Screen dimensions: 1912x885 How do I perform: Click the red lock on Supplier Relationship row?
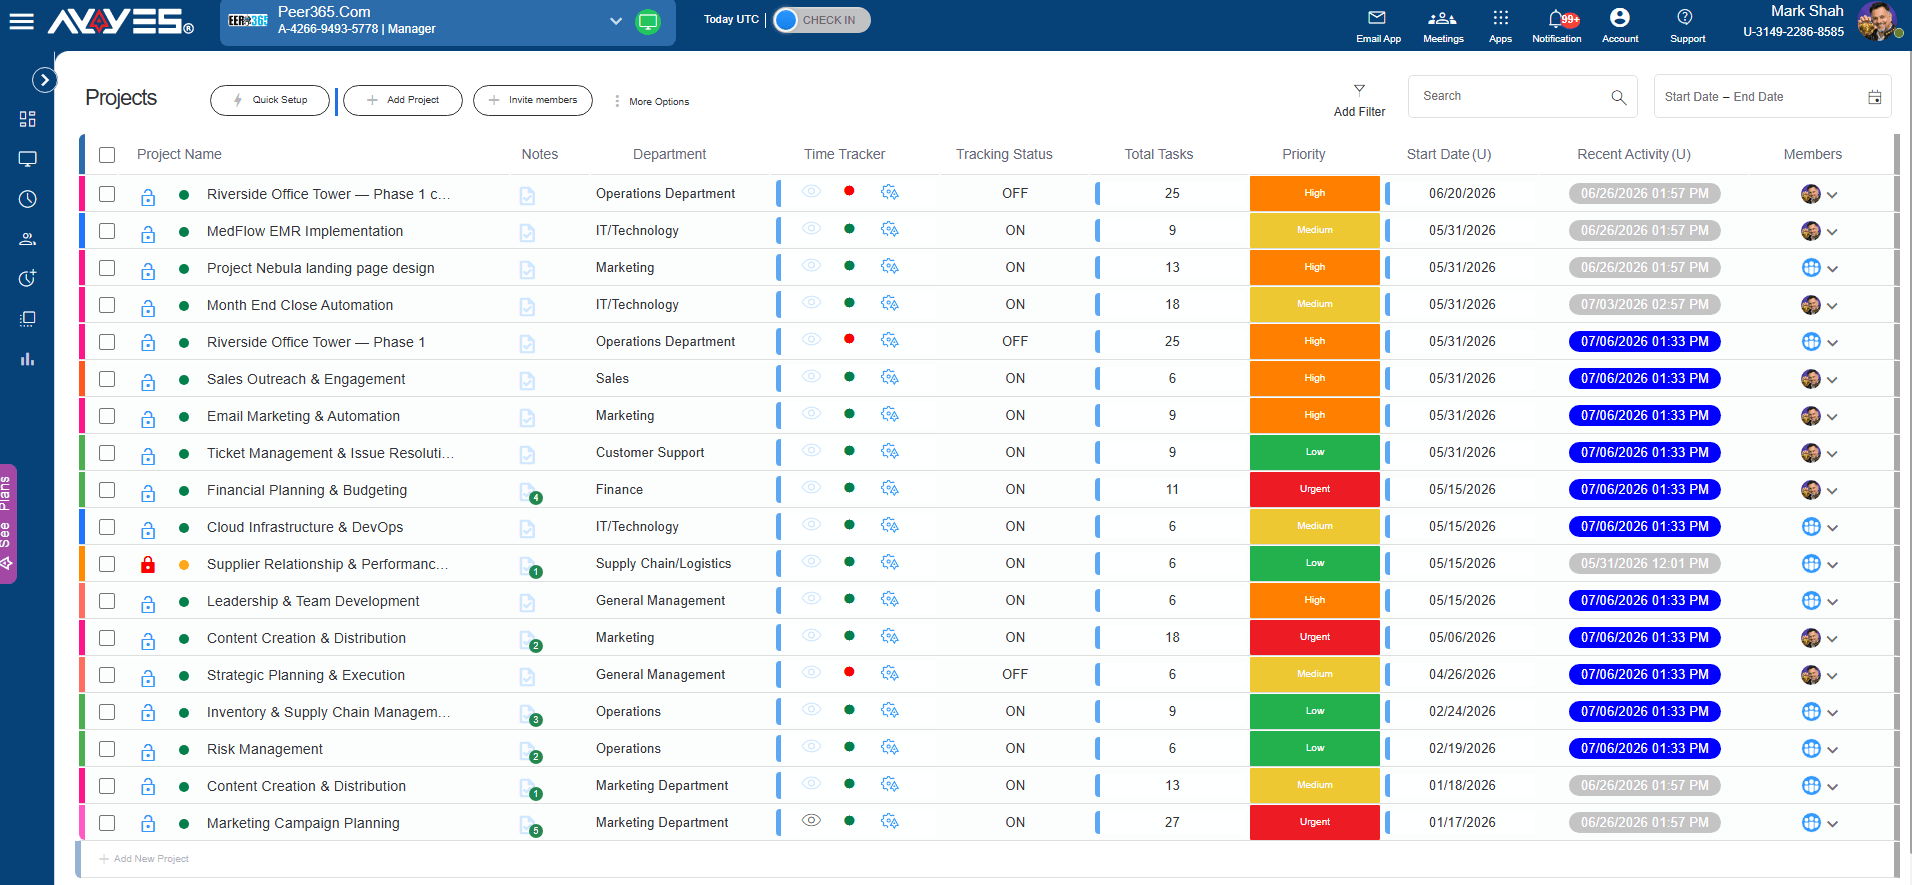[148, 564]
